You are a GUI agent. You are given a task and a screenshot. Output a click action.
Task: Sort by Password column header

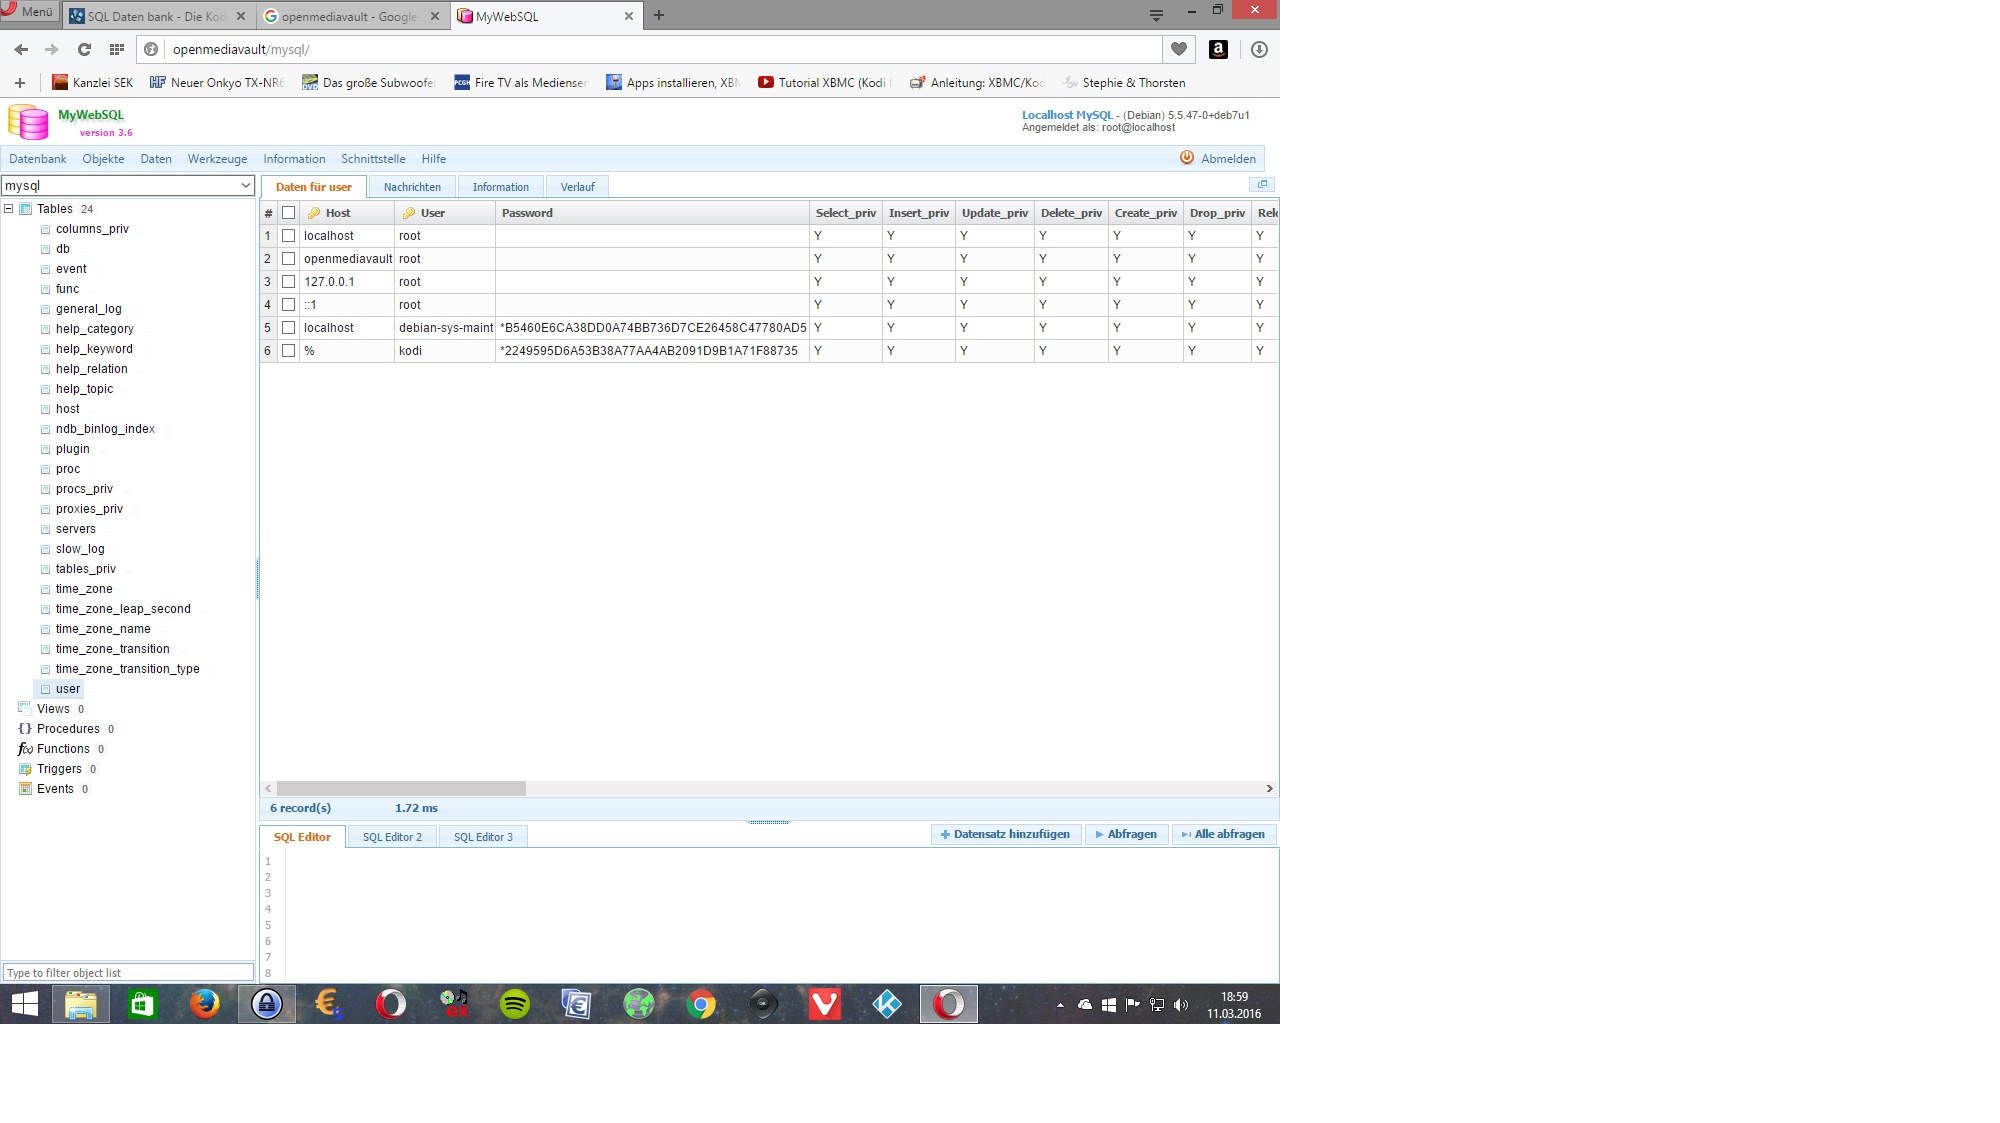coord(651,213)
